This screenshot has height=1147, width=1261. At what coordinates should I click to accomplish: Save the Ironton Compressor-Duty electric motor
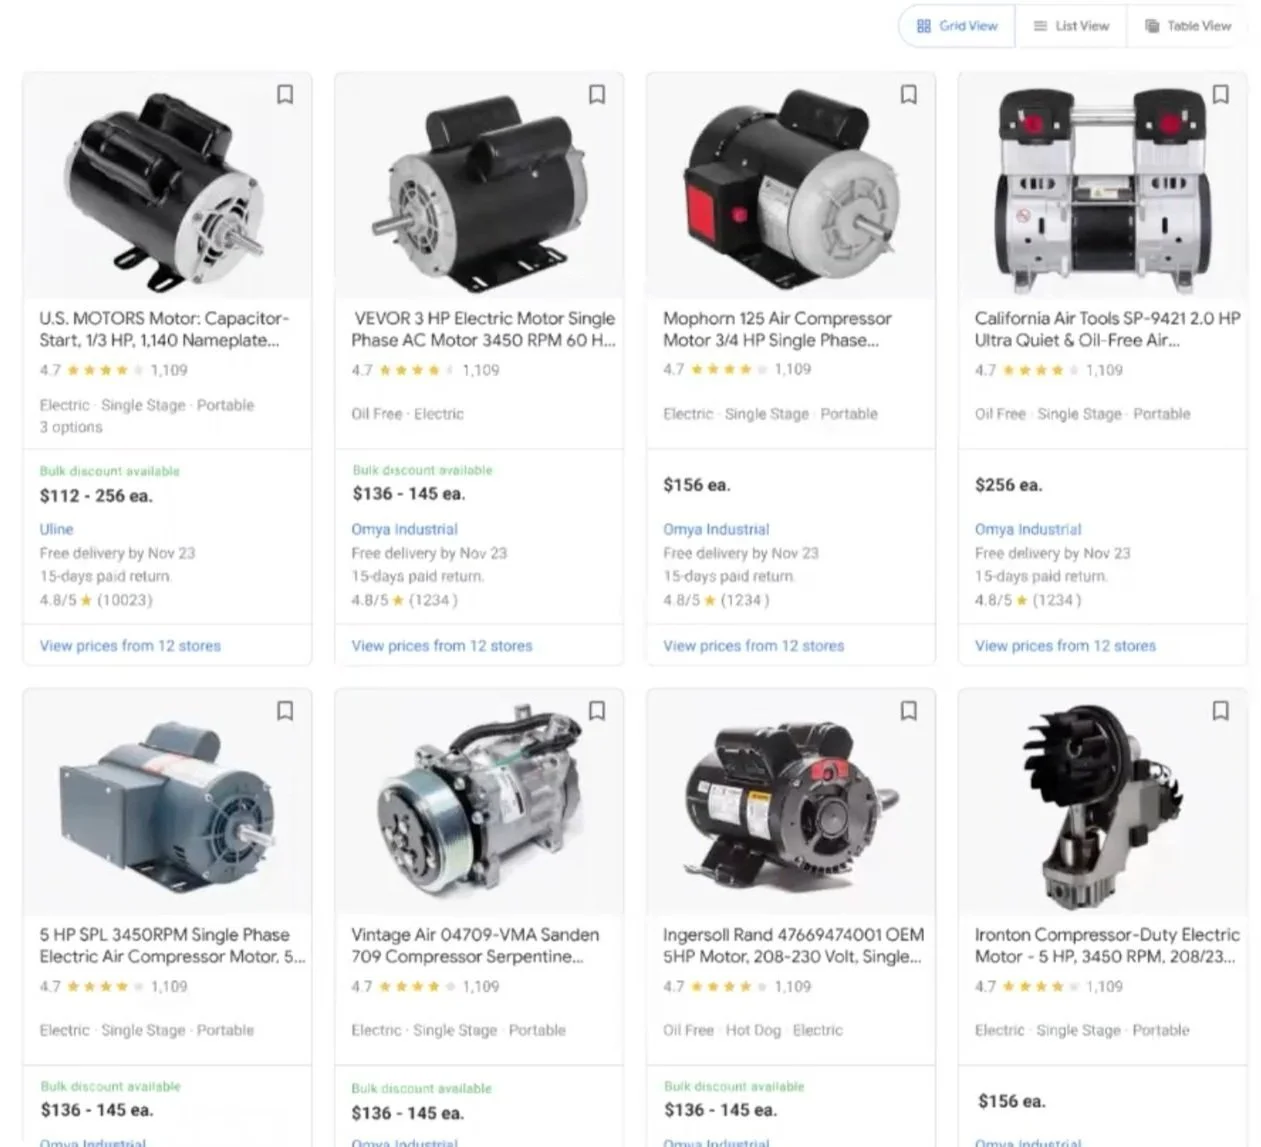pos(1221,710)
